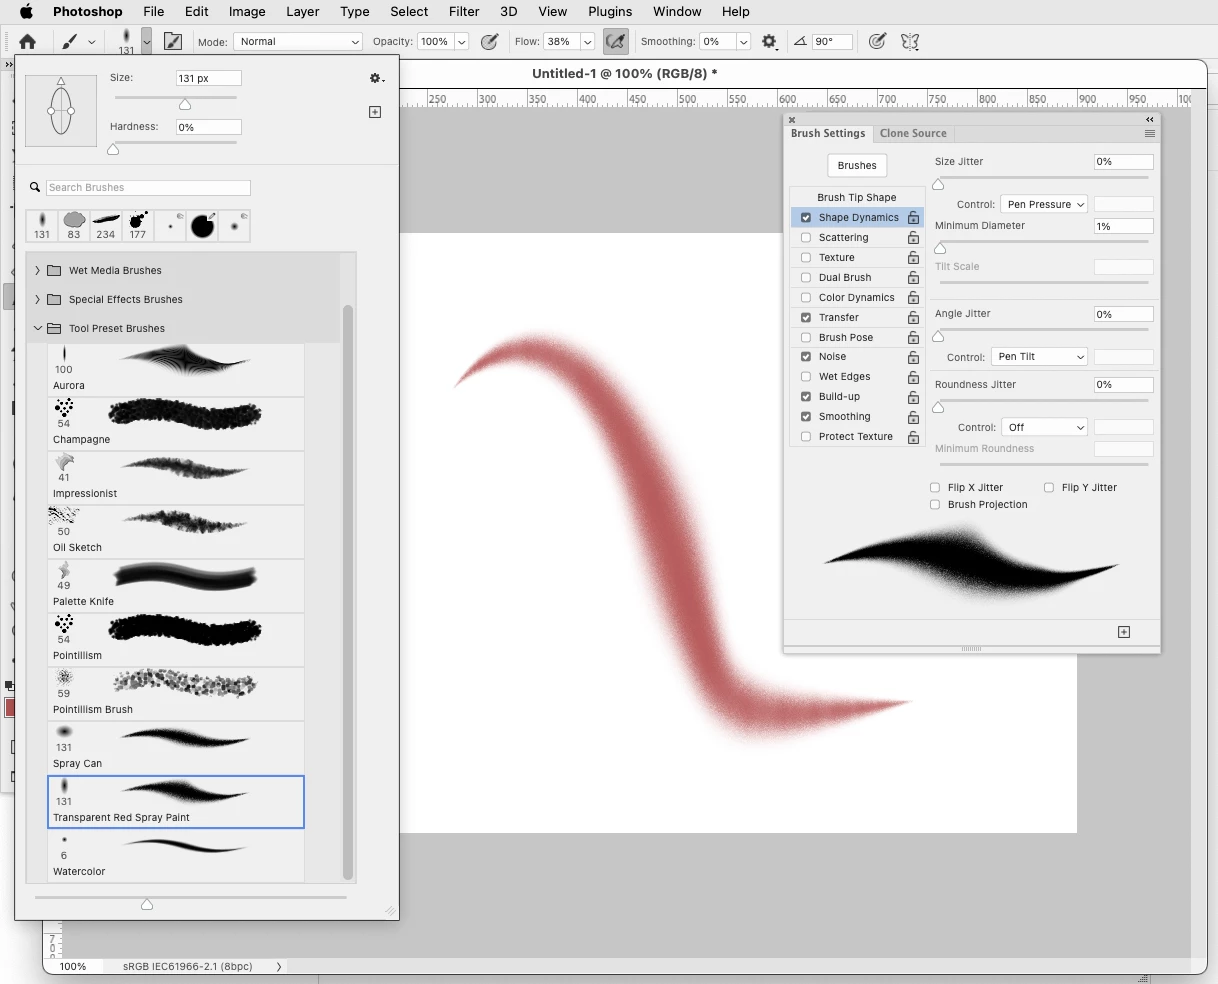Create new brush preset in brush picker

pos(375,112)
